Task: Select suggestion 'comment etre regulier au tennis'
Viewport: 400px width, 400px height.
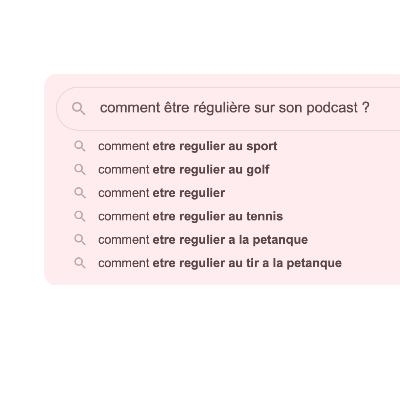Action: pos(191,216)
